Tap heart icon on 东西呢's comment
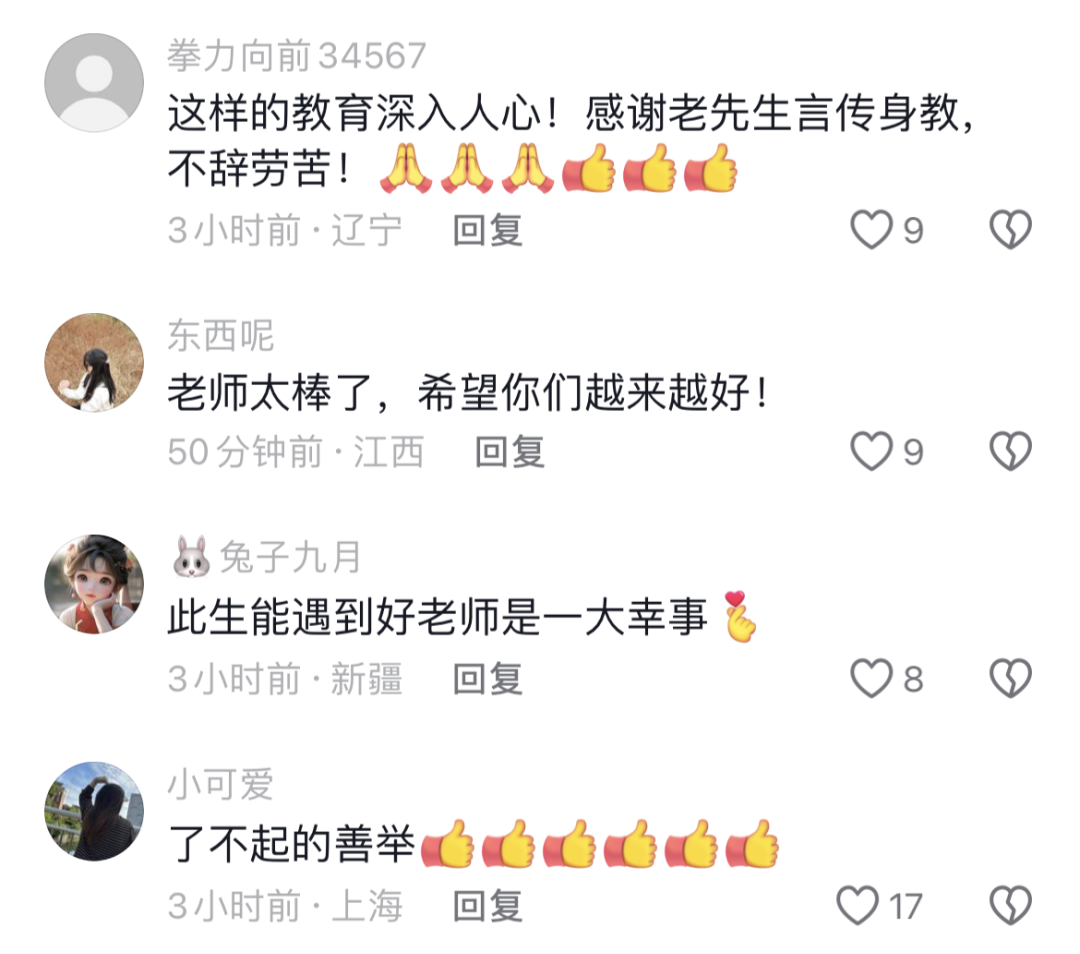 (x=871, y=451)
